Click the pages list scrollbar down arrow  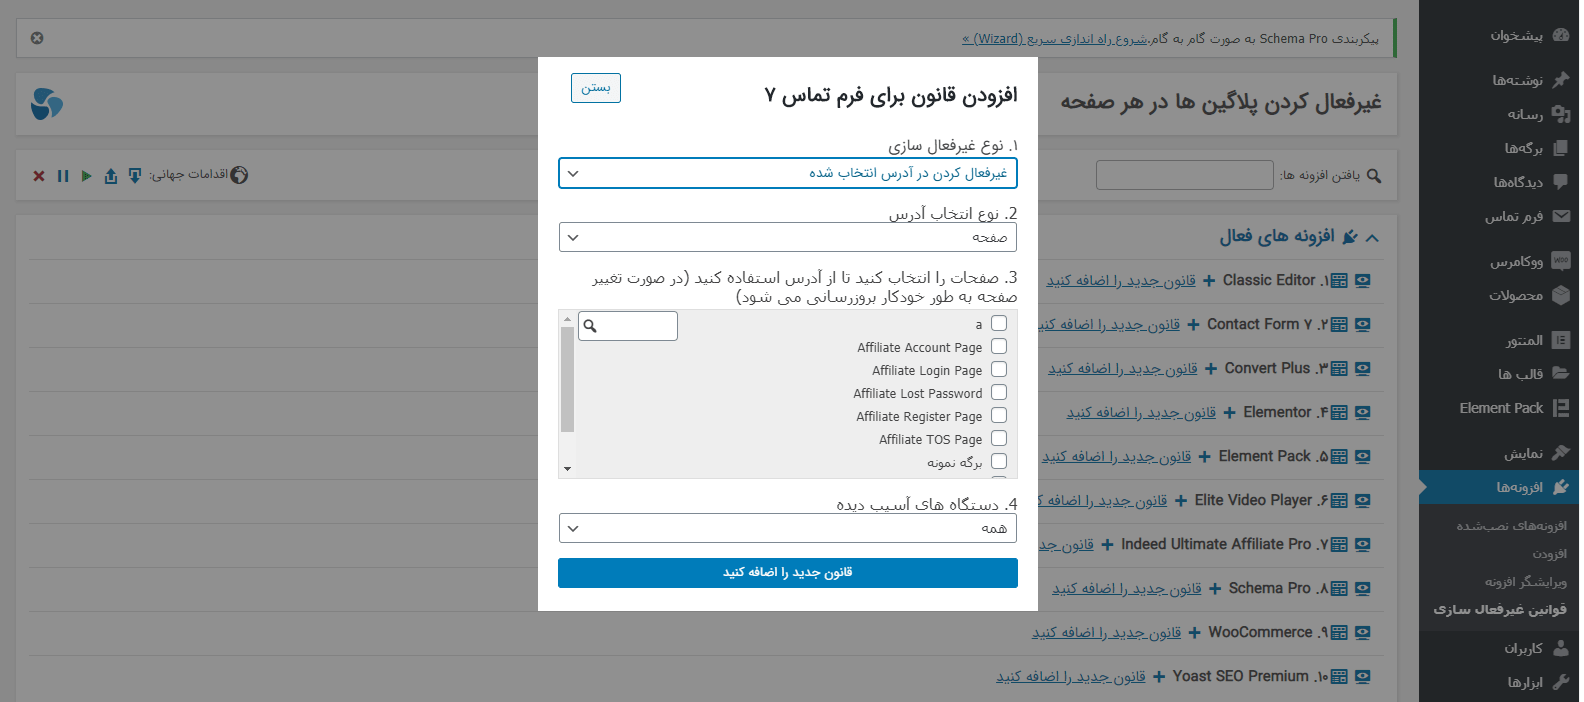click(567, 468)
